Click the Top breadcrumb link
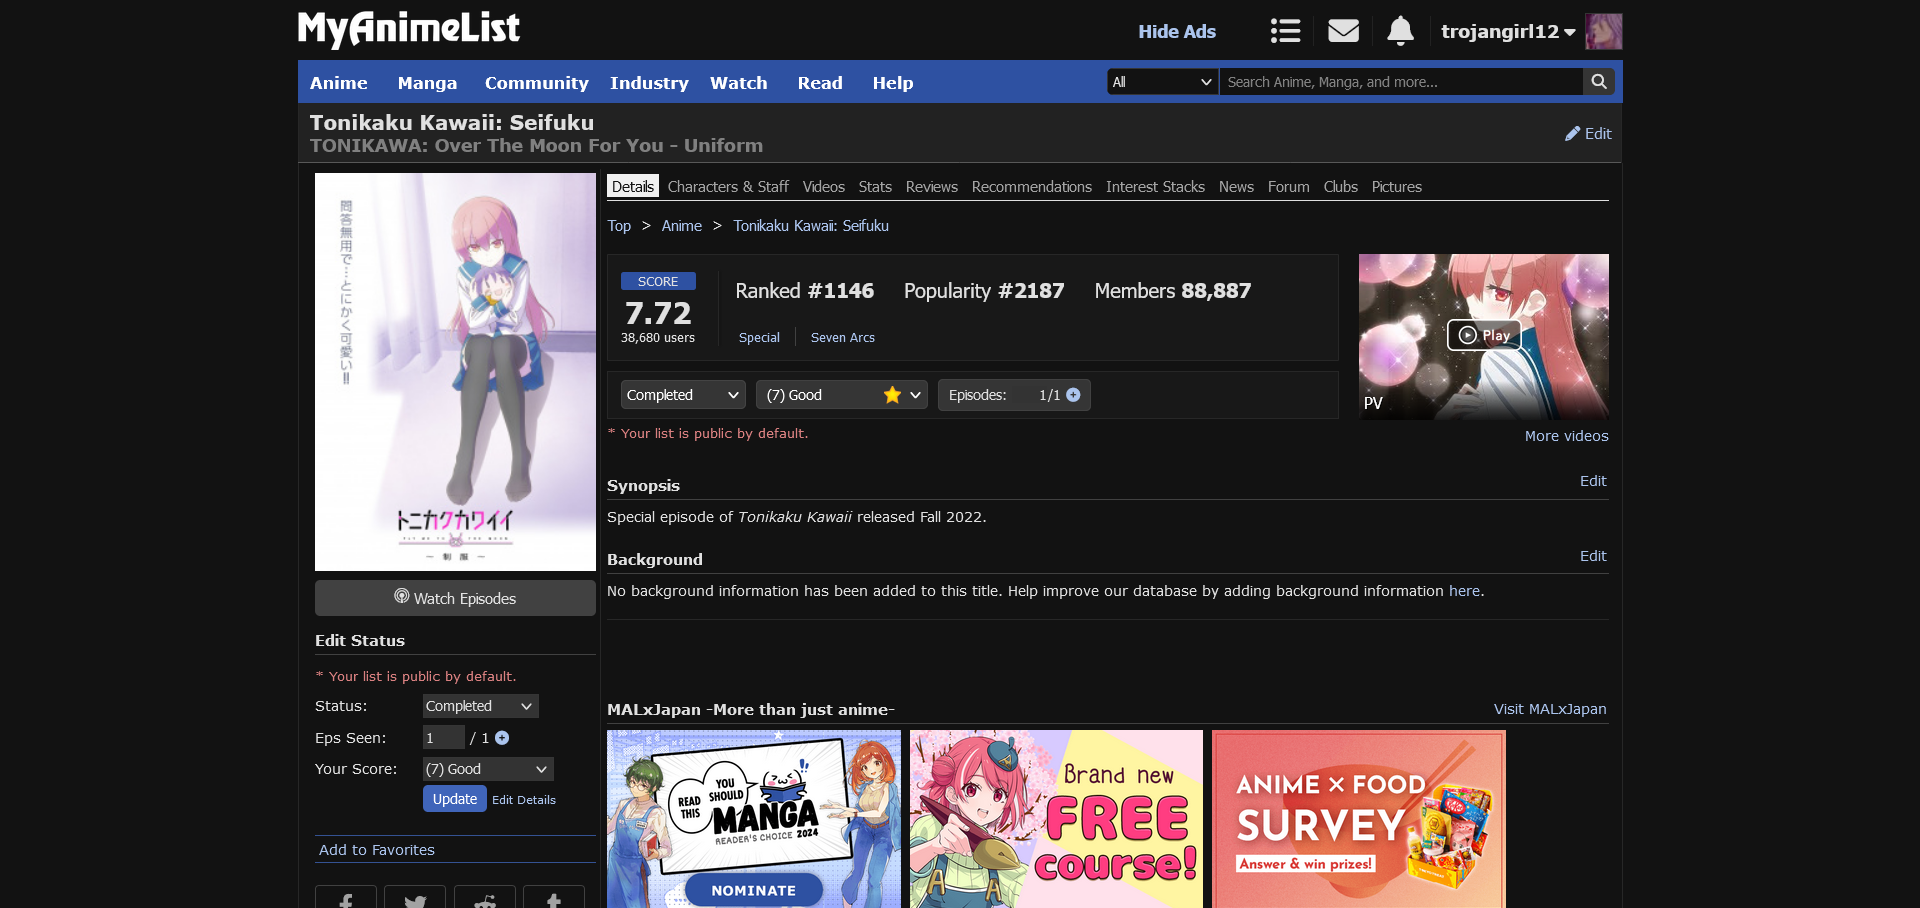Screen dimensions: 1920x908 (619, 226)
